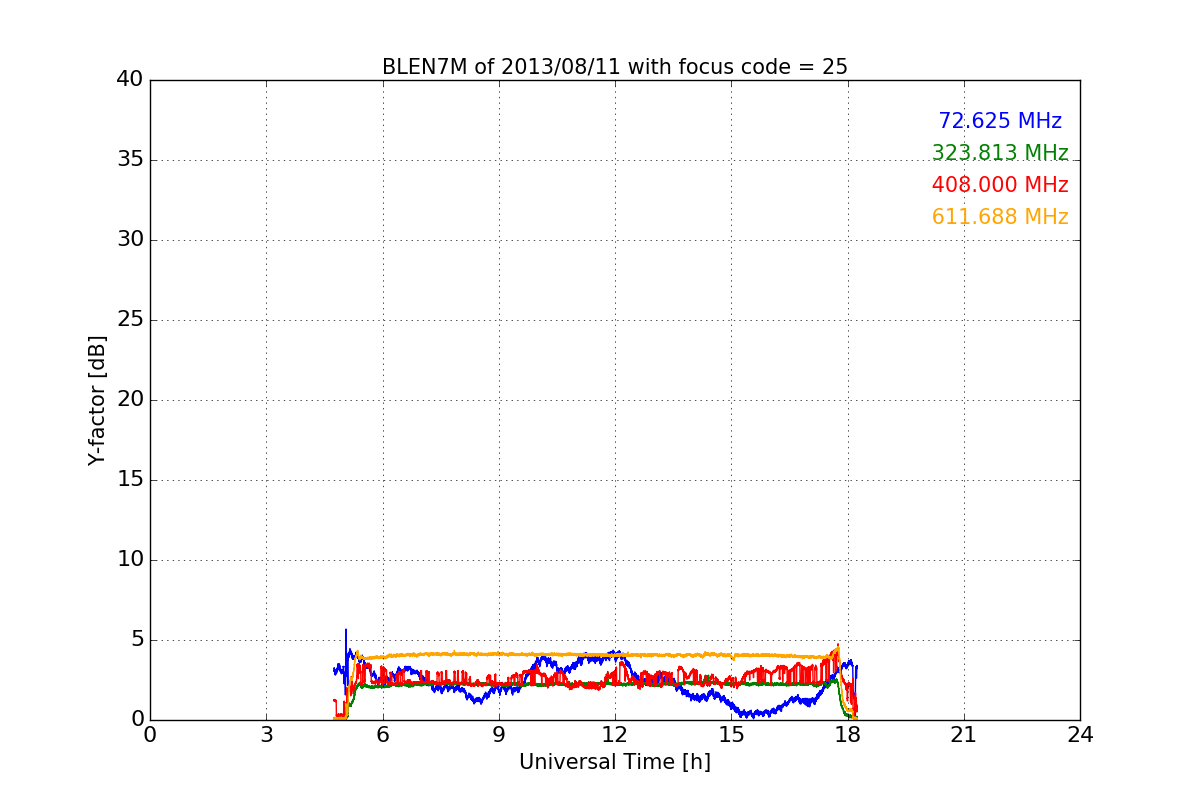Click the x-axis tick label 24
Image resolution: width=1200 pixels, height=800 pixels.
(1080, 735)
